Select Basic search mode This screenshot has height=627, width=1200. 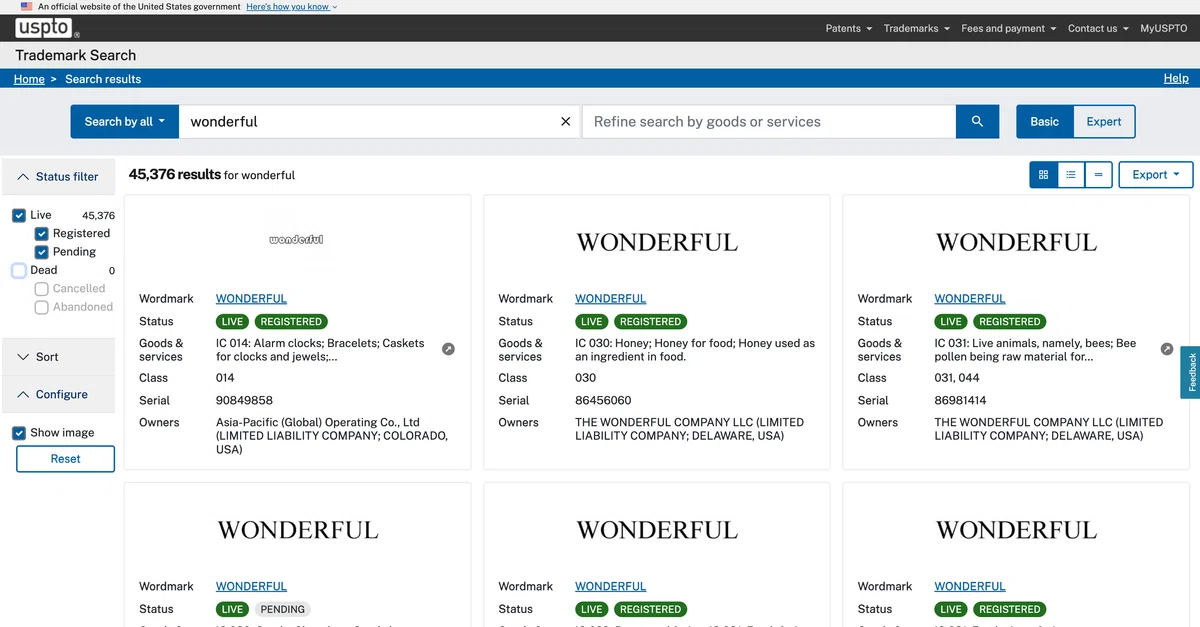coord(1045,121)
